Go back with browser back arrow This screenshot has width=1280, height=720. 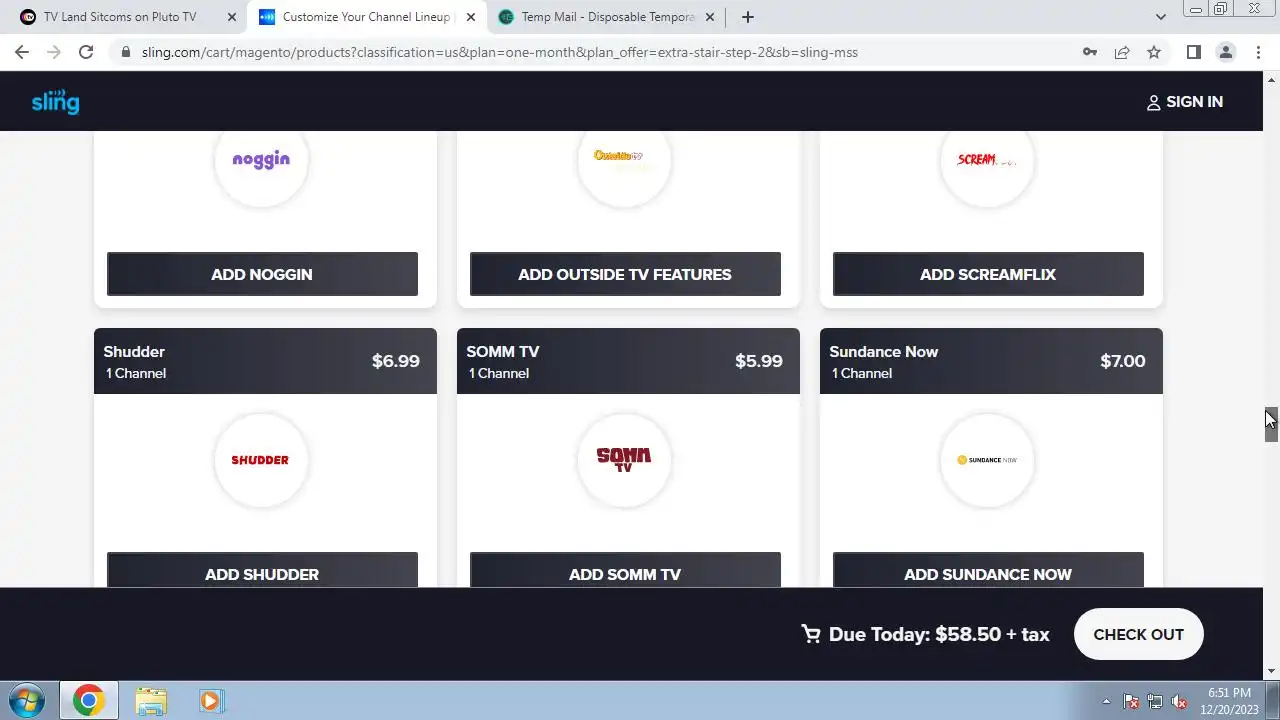click(x=22, y=52)
